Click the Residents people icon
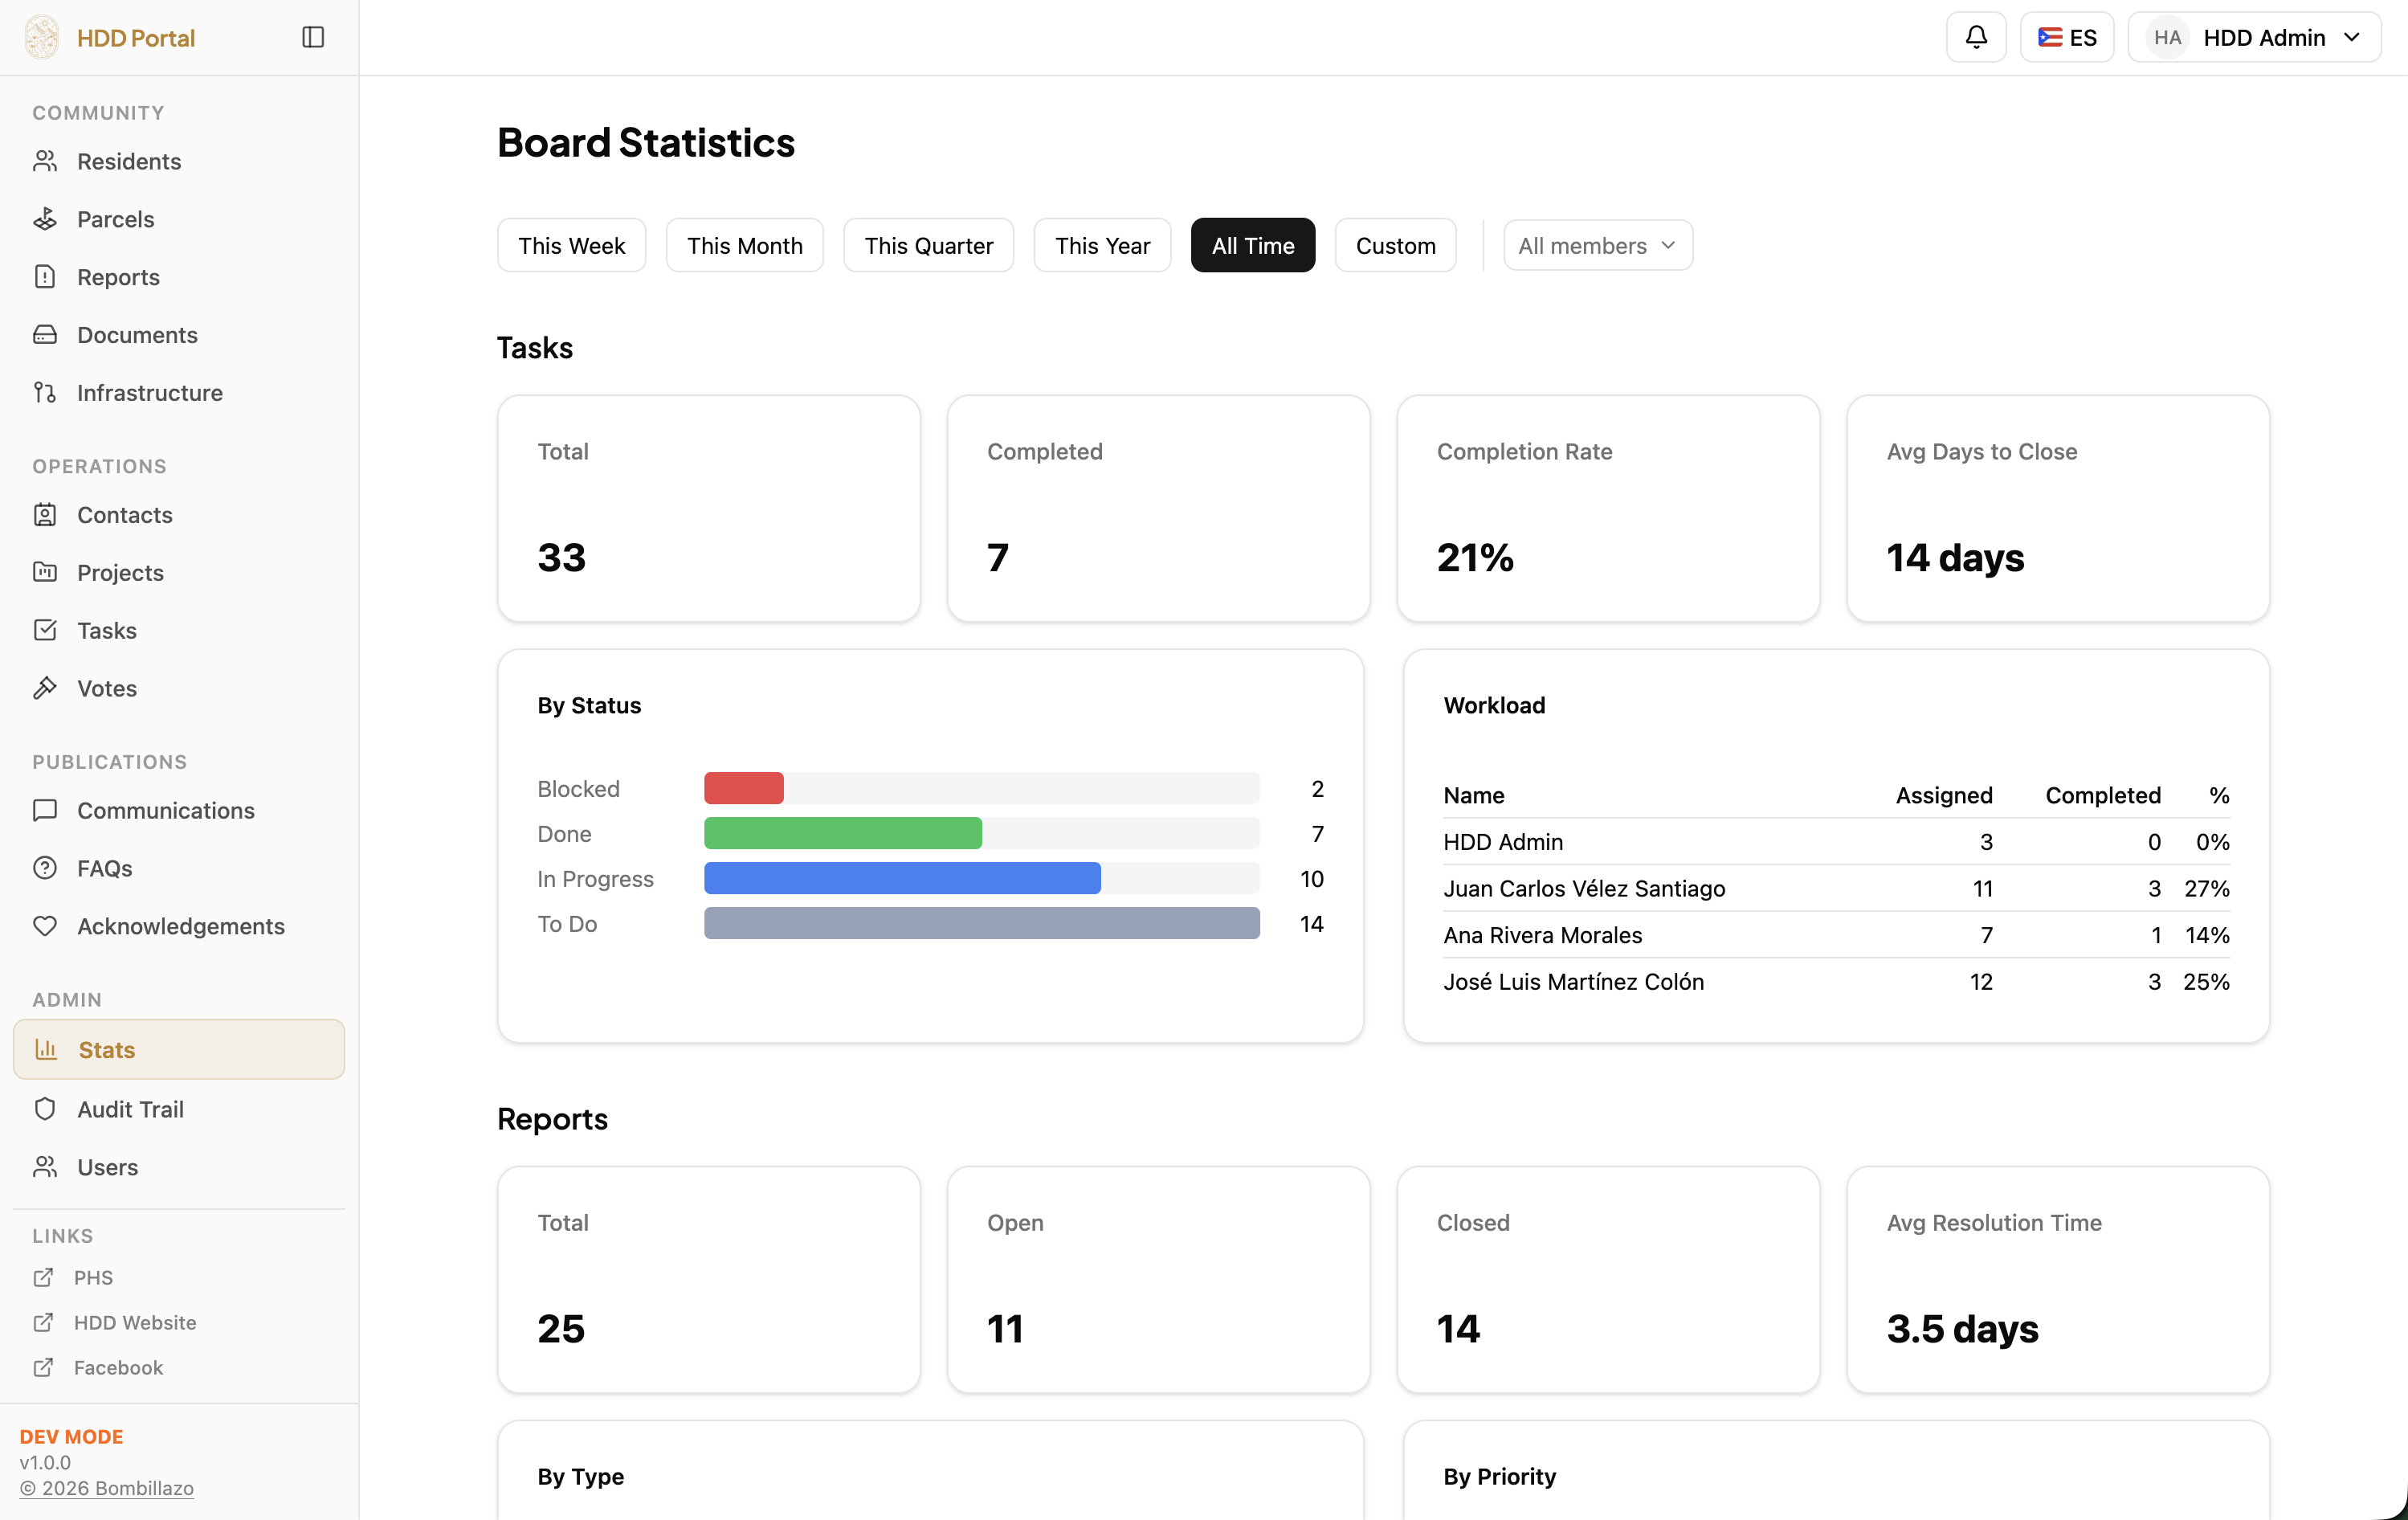 (45, 161)
